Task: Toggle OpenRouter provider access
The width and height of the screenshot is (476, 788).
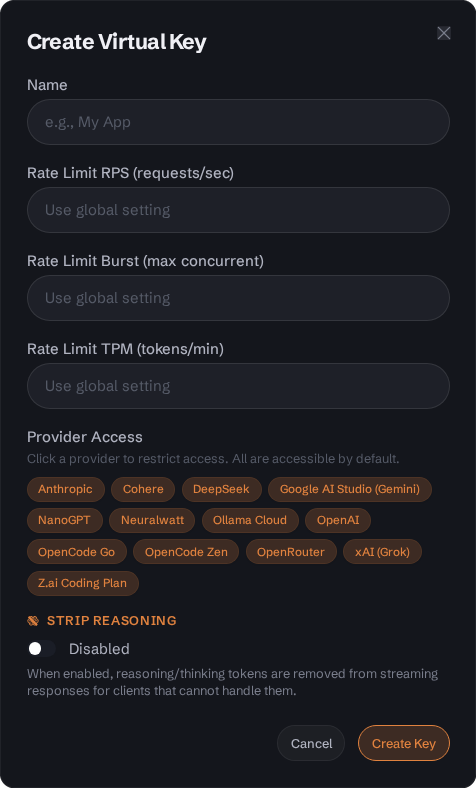Action: pyautogui.click(x=291, y=552)
